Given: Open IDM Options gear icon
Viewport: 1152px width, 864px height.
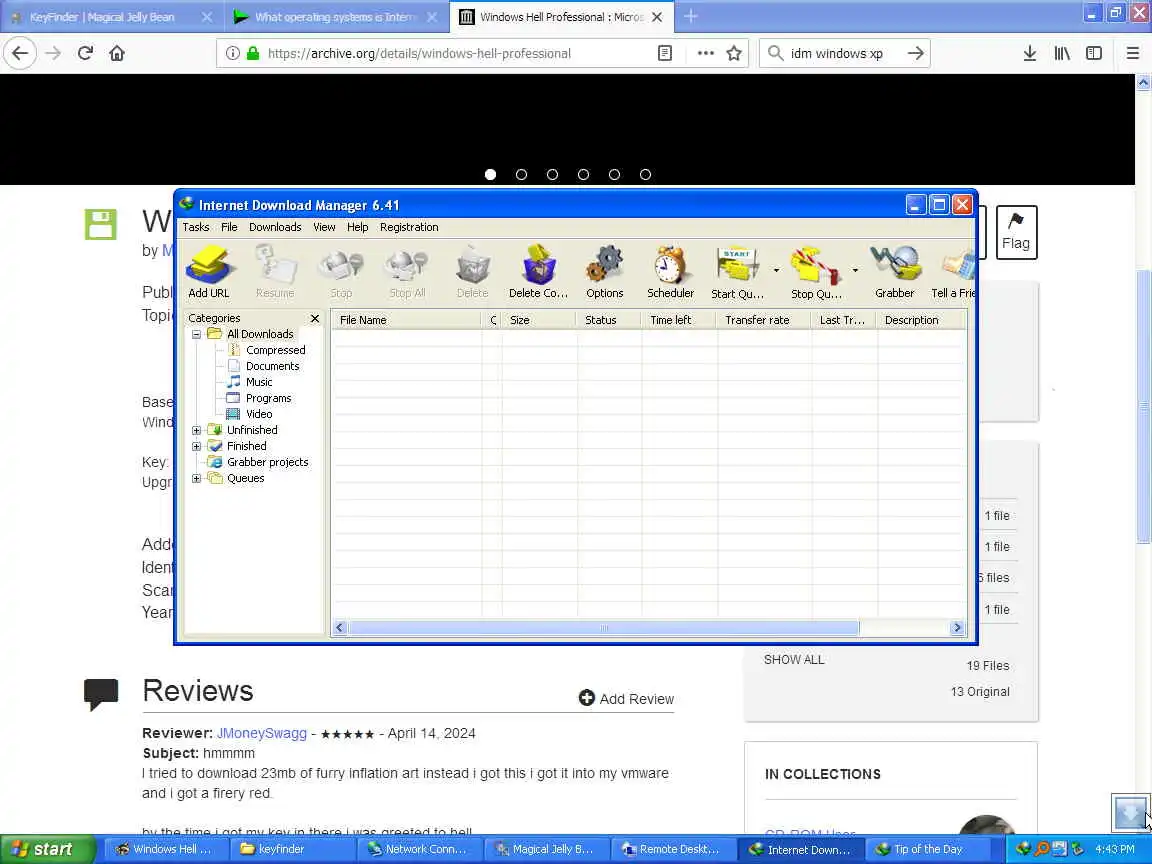Looking at the screenshot, I should pos(605,272).
